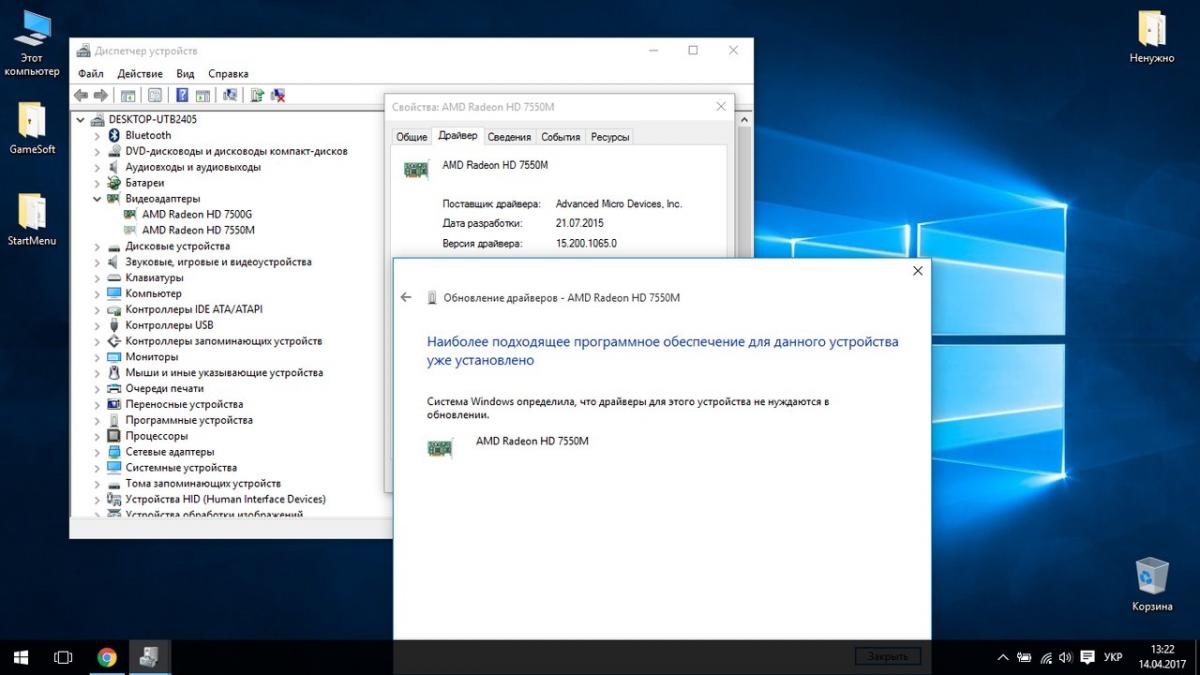Open Google Chrome from the taskbar
Screen dimensions: 1200x675
point(107,657)
